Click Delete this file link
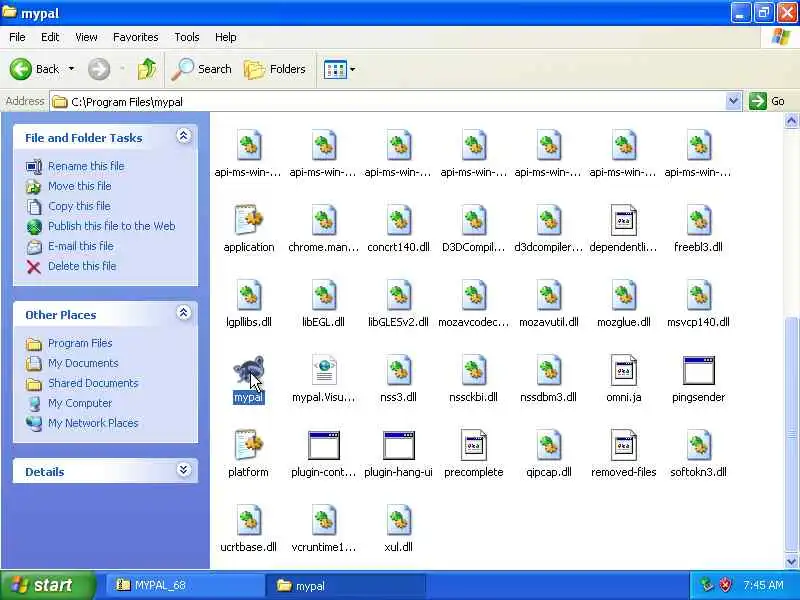Image resolution: width=800 pixels, height=600 pixels. [82, 266]
